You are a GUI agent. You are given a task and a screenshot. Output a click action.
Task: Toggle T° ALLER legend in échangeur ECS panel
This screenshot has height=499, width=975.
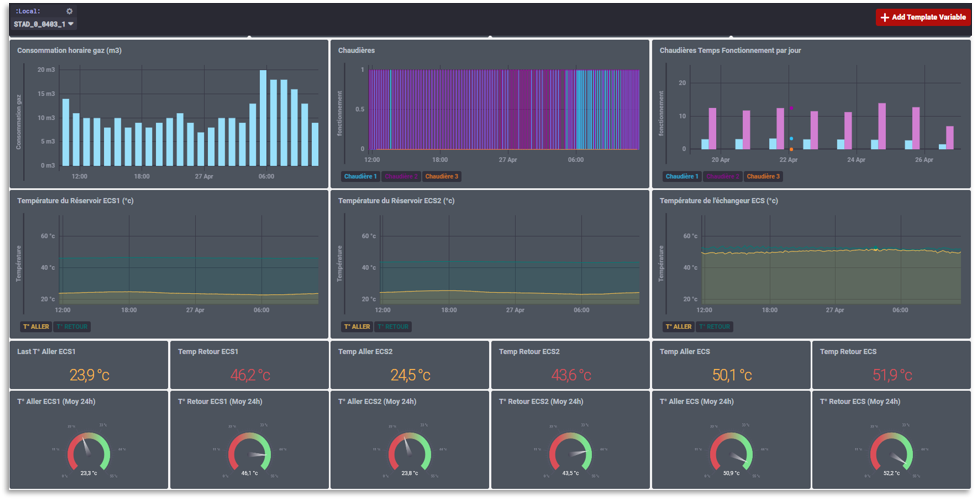point(678,327)
